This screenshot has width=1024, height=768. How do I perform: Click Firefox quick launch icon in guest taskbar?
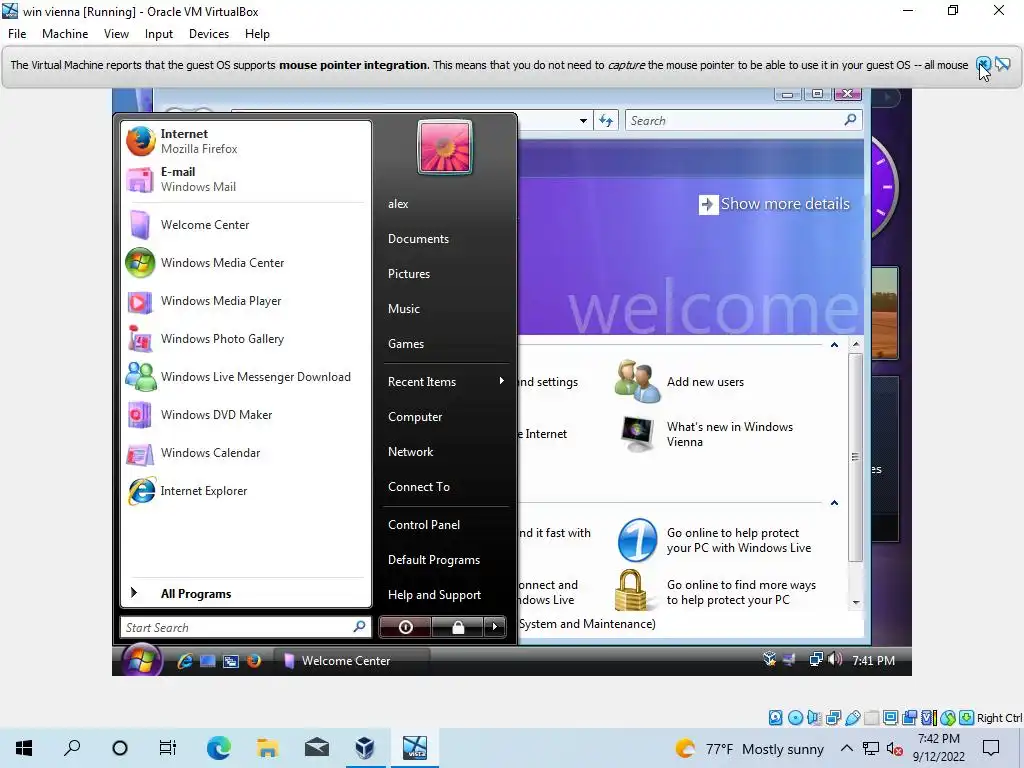click(x=253, y=661)
